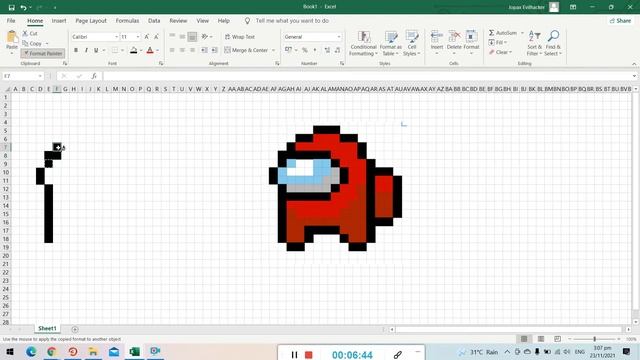
Task: Open Find & Select menu
Action: coord(553,43)
